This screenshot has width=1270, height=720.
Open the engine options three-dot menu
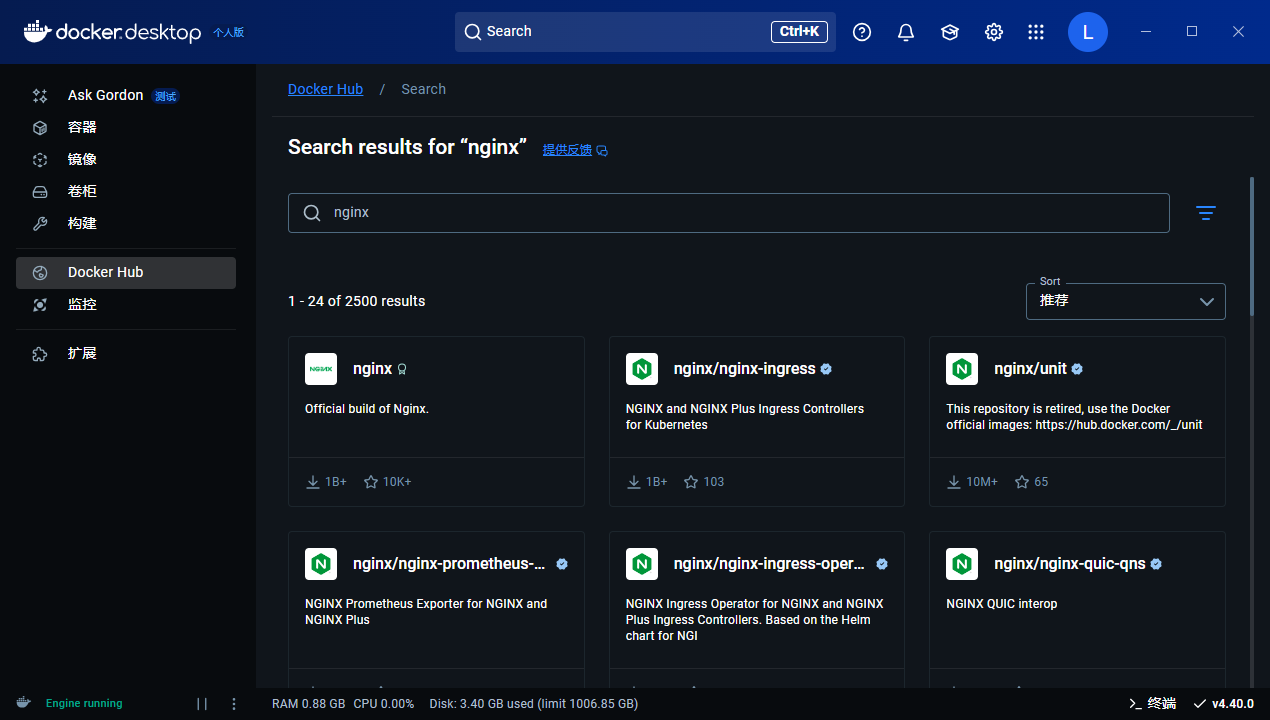pyautogui.click(x=234, y=703)
